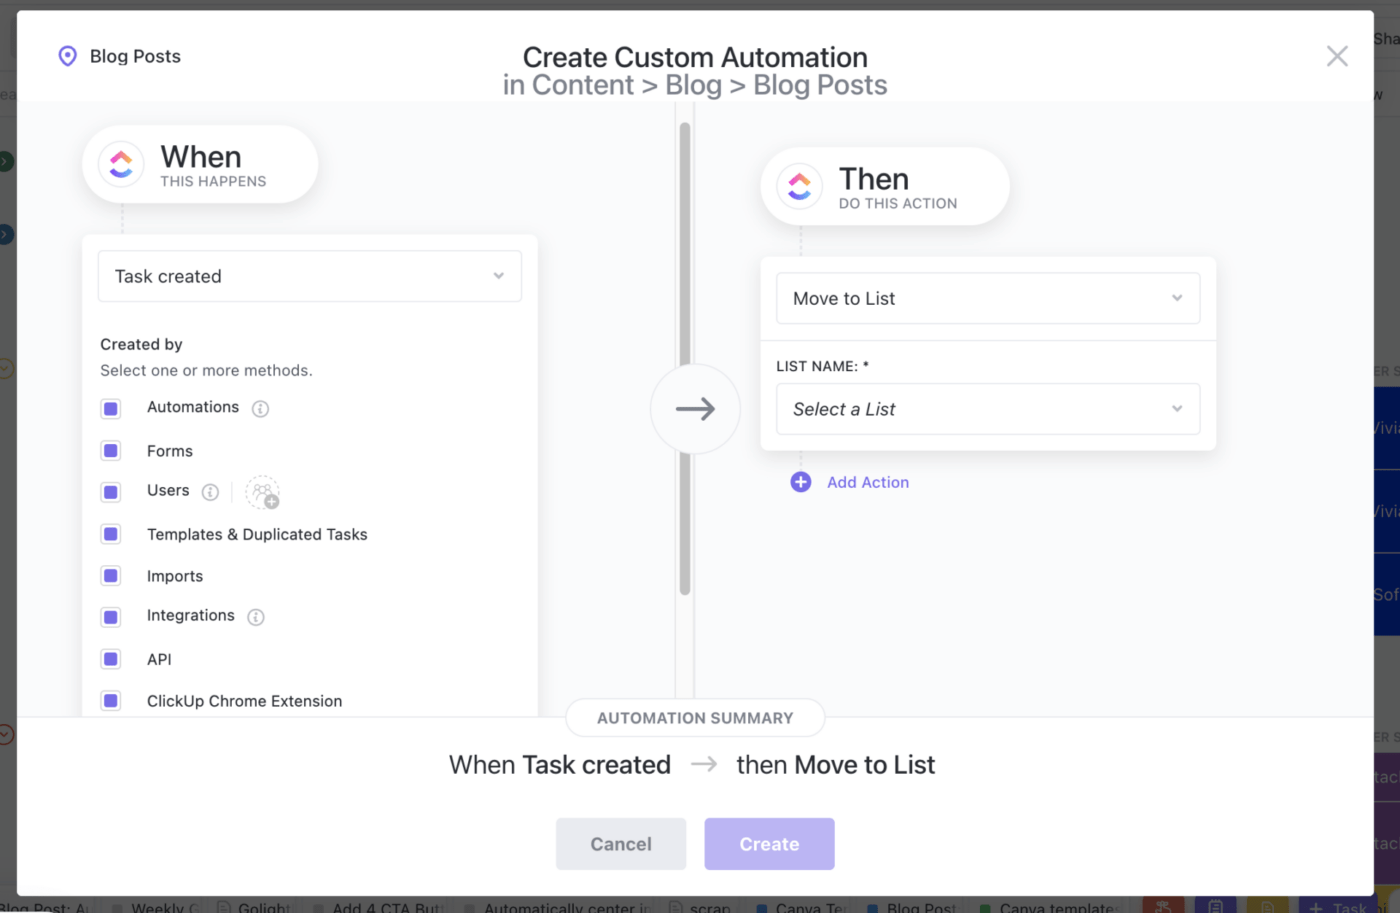The width and height of the screenshot is (1400, 913).
Task: Click the ClickUp logo in the When header
Action: tap(121, 165)
